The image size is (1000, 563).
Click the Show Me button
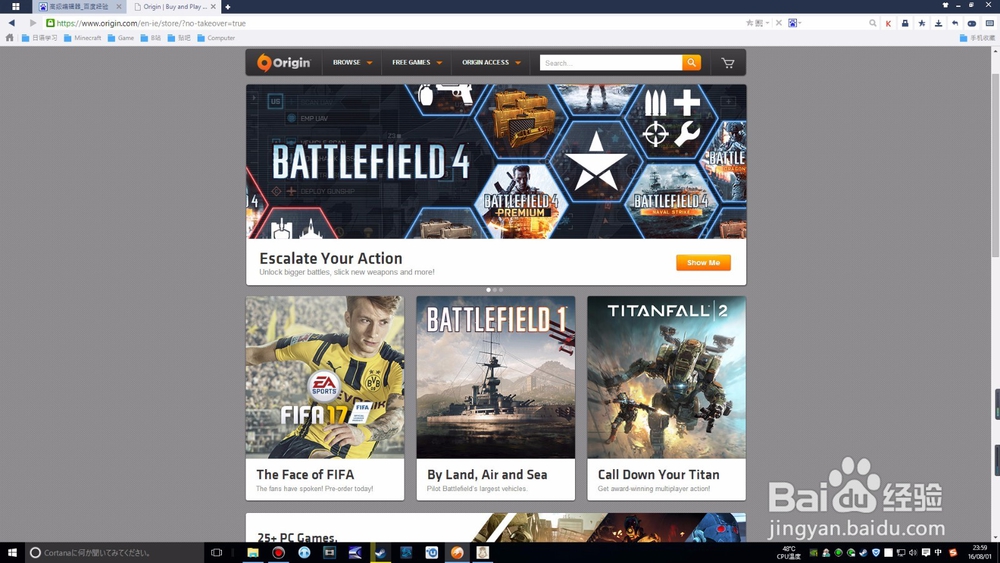703,263
